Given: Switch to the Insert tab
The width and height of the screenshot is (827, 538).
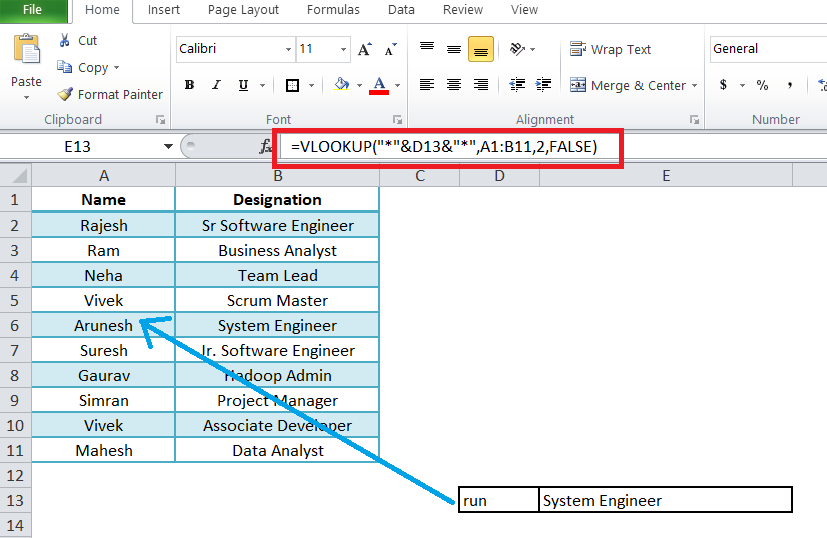Looking at the screenshot, I should 164,10.
